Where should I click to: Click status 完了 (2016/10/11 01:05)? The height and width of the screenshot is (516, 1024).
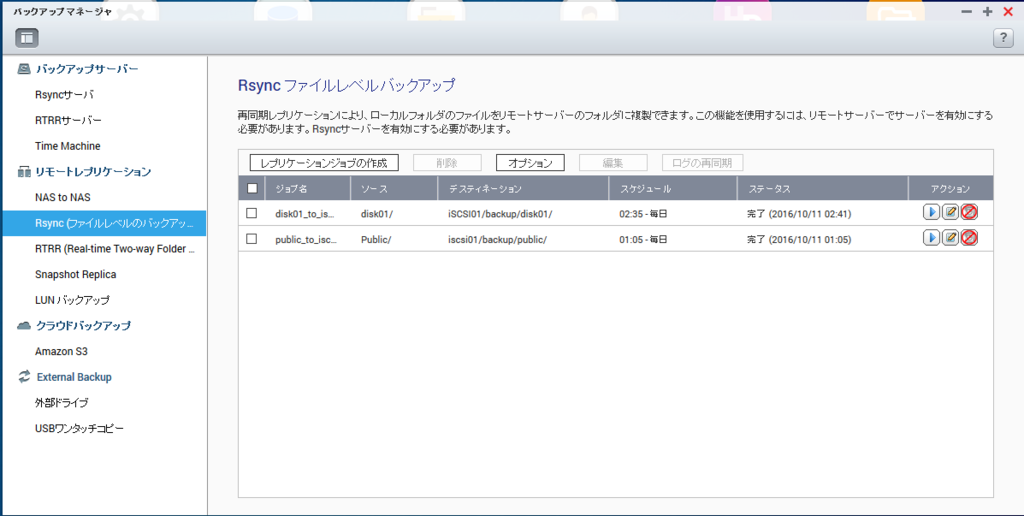coord(799,240)
